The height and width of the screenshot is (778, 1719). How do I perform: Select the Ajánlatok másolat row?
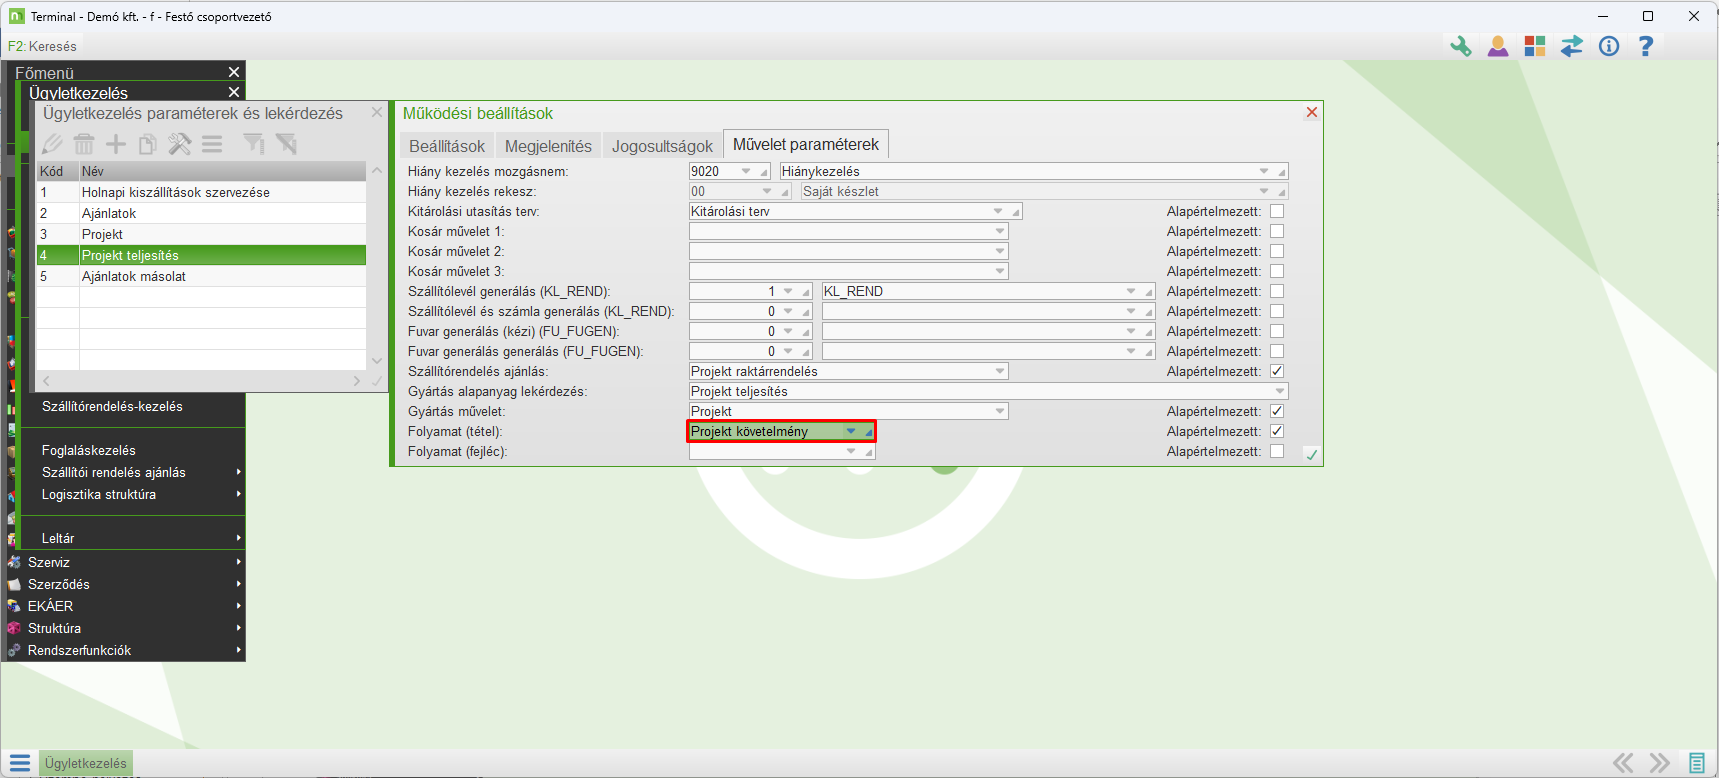coord(134,276)
